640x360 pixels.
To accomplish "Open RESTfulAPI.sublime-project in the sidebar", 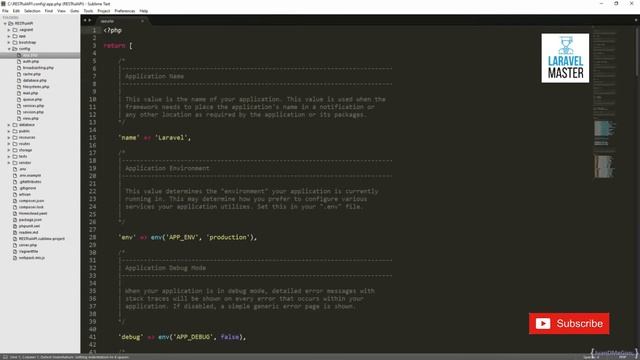I will coord(42,239).
